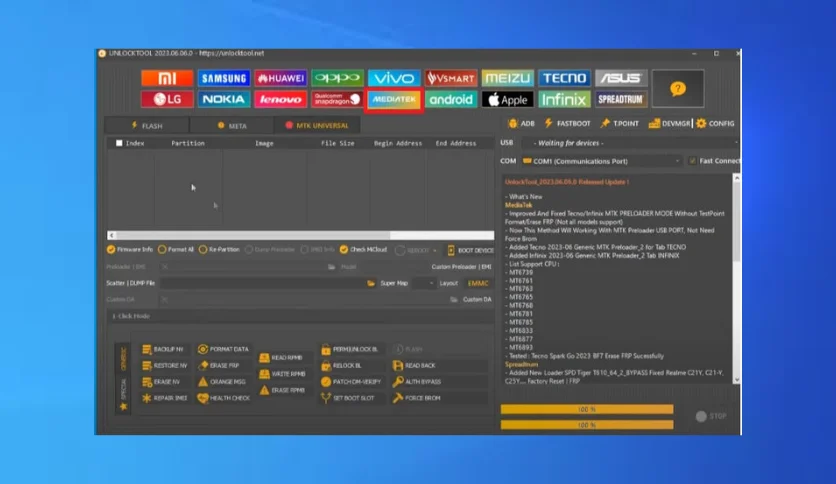Choose the Lenovo brand tile
This screenshot has height=484, width=836.
click(280, 99)
